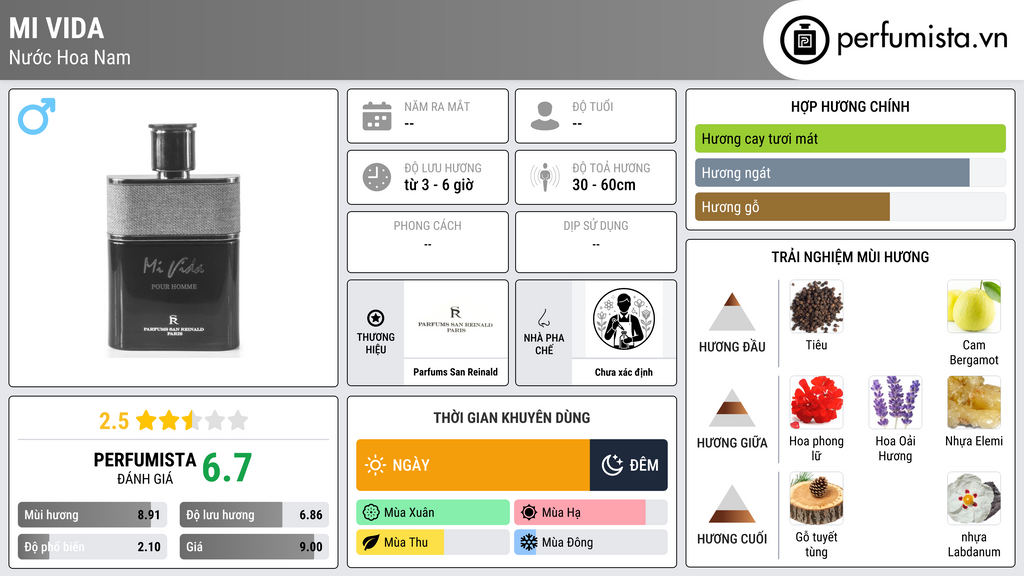Image resolution: width=1024 pixels, height=576 pixels.
Task: Click the male gender symbol icon
Action: [37, 116]
